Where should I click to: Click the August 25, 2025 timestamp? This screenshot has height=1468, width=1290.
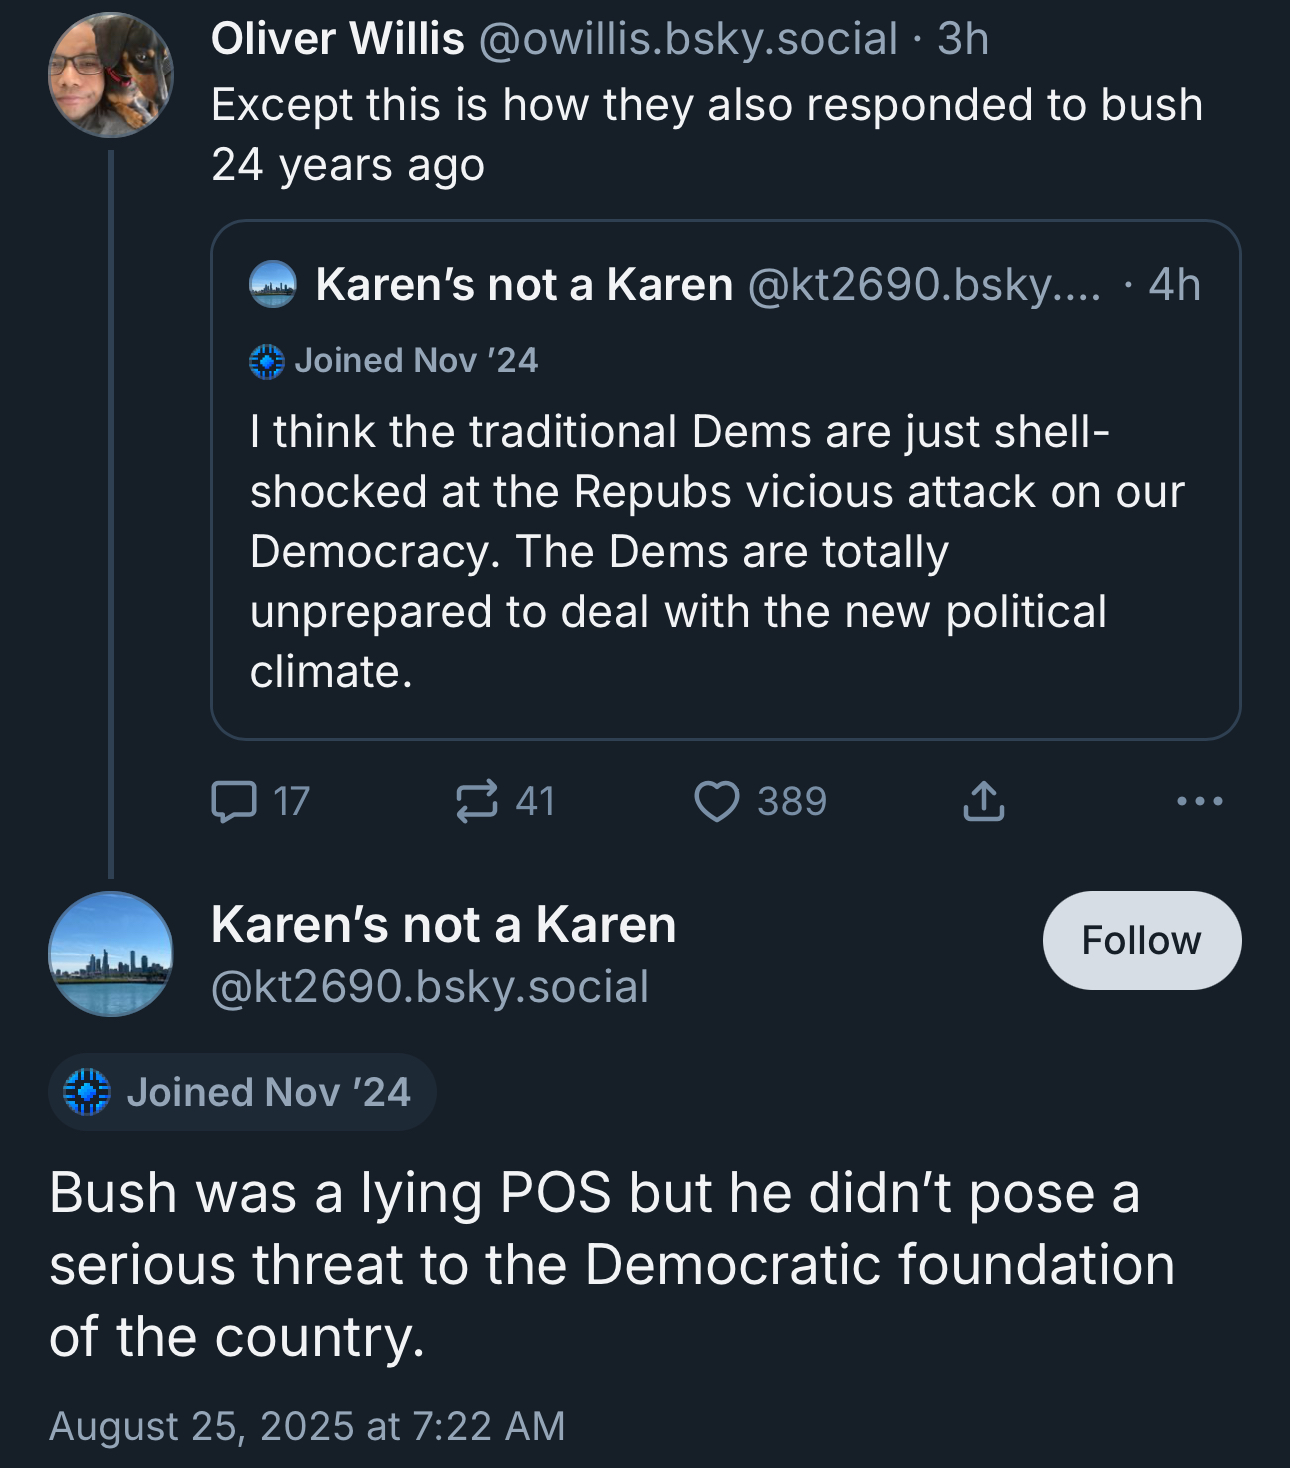(x=307, y=1426)
